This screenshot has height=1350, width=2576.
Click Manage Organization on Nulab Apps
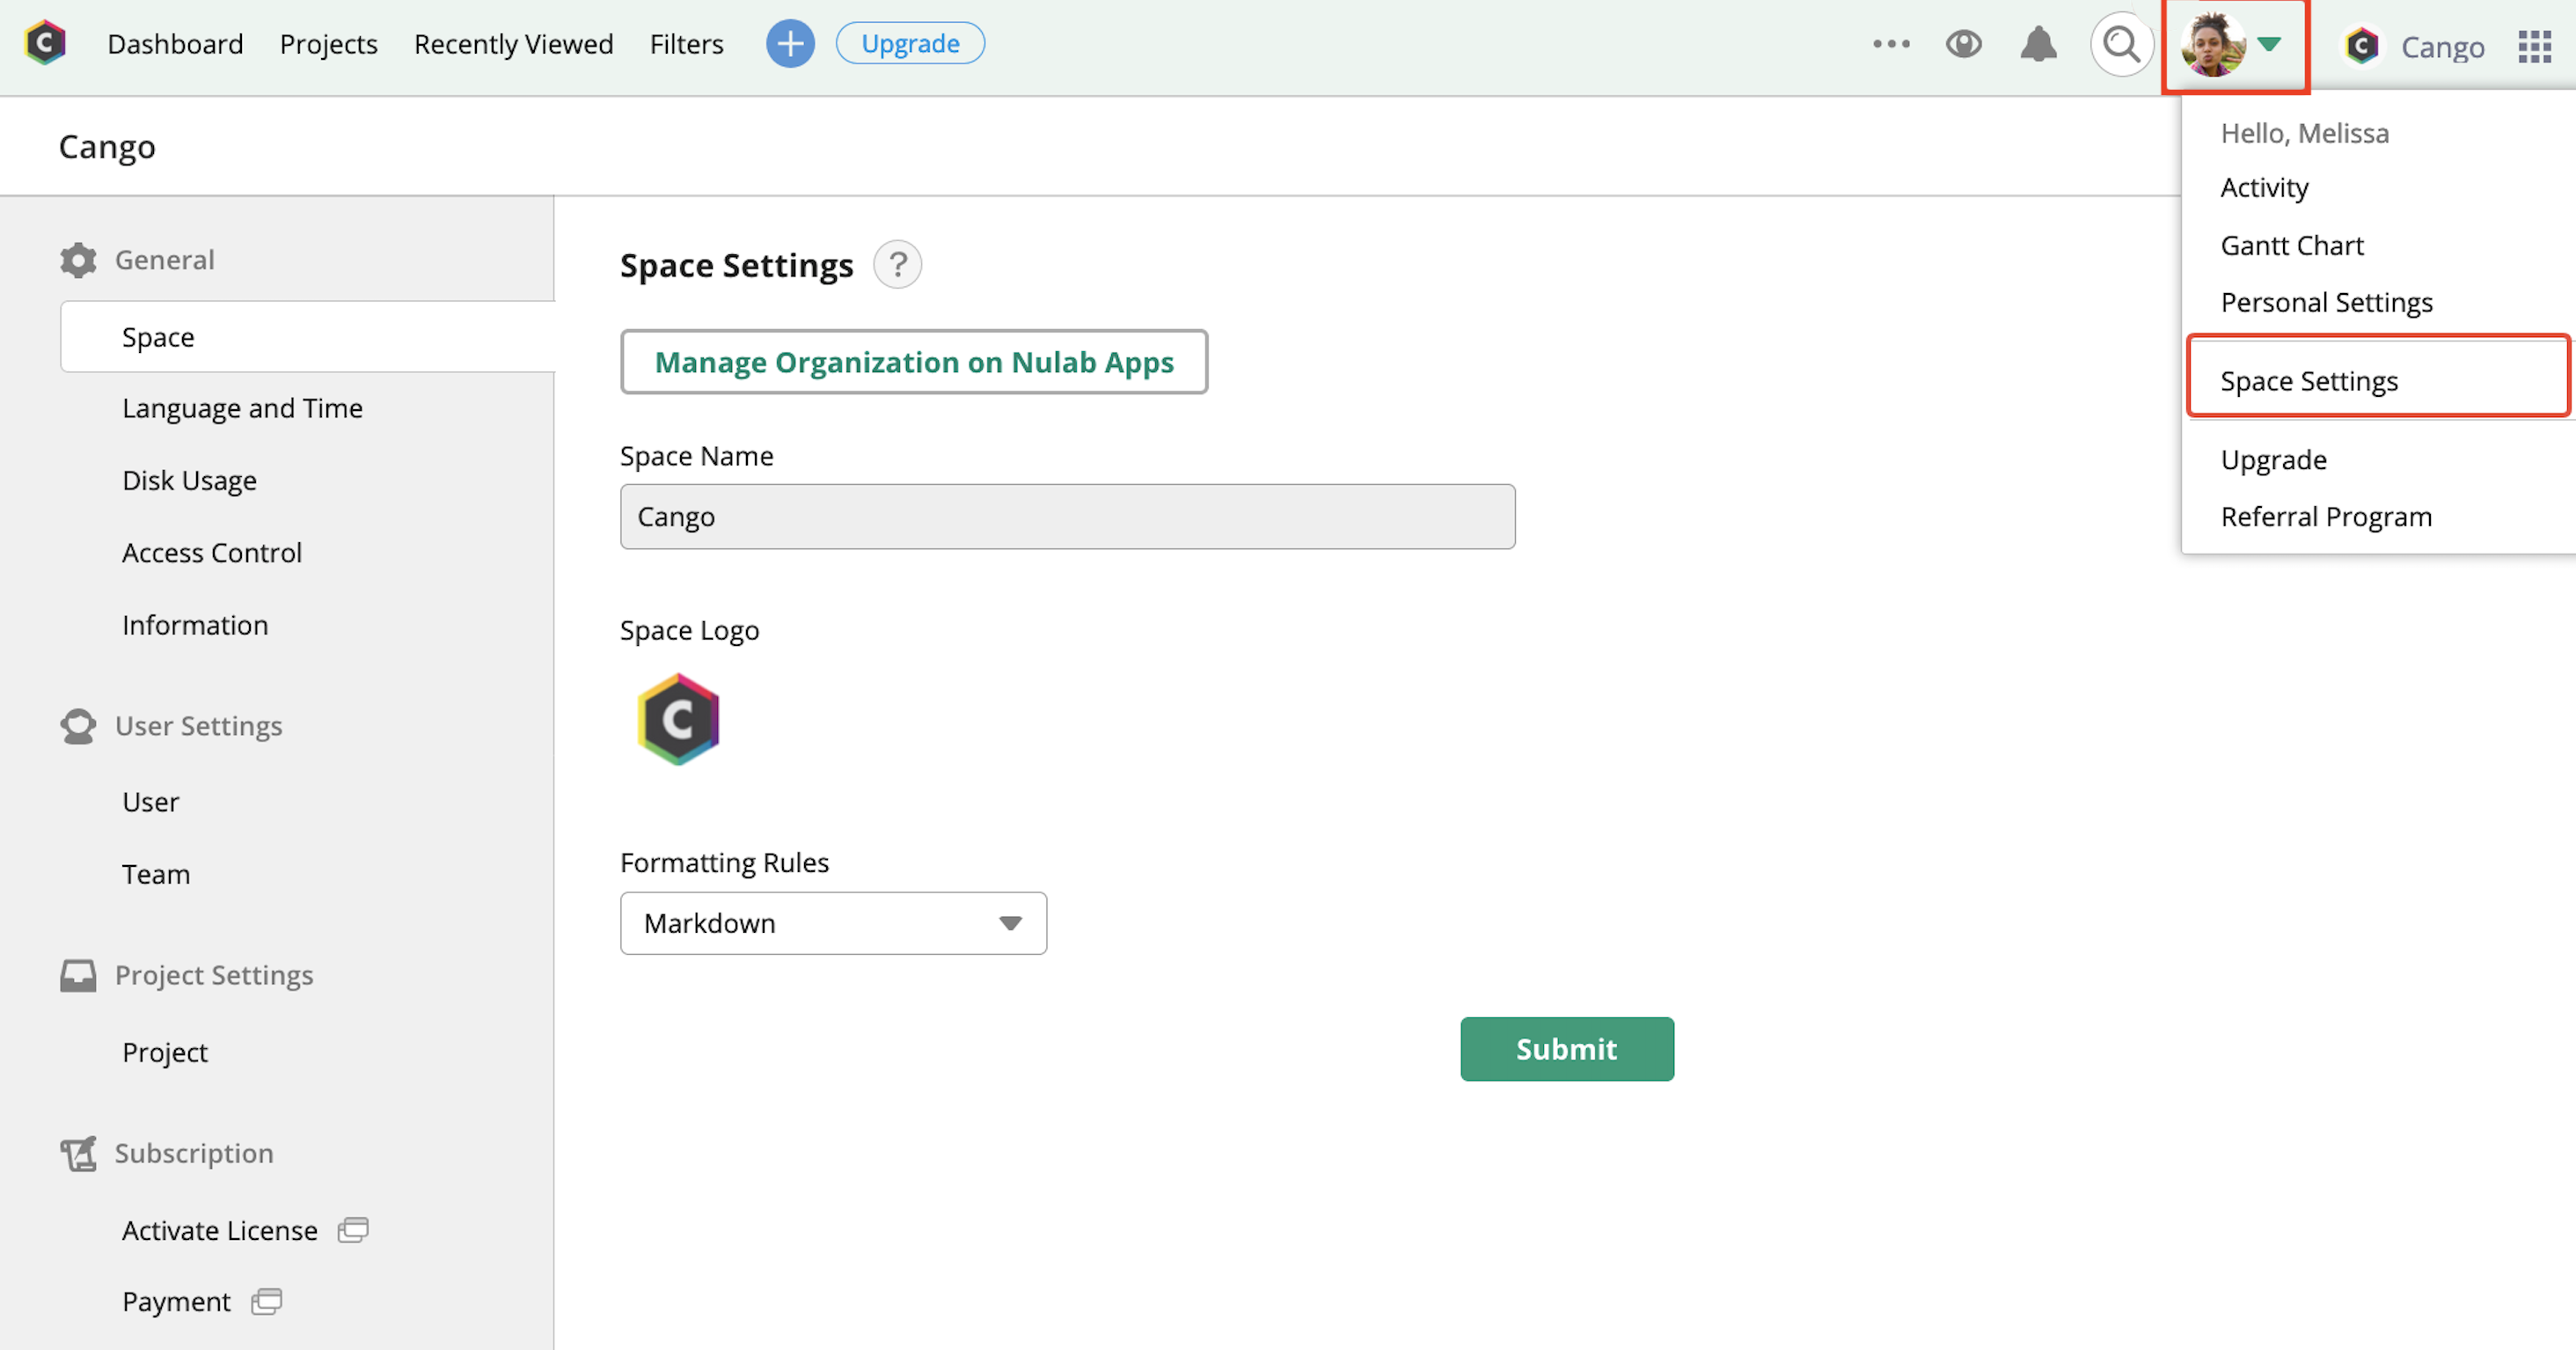coord(914,362)
